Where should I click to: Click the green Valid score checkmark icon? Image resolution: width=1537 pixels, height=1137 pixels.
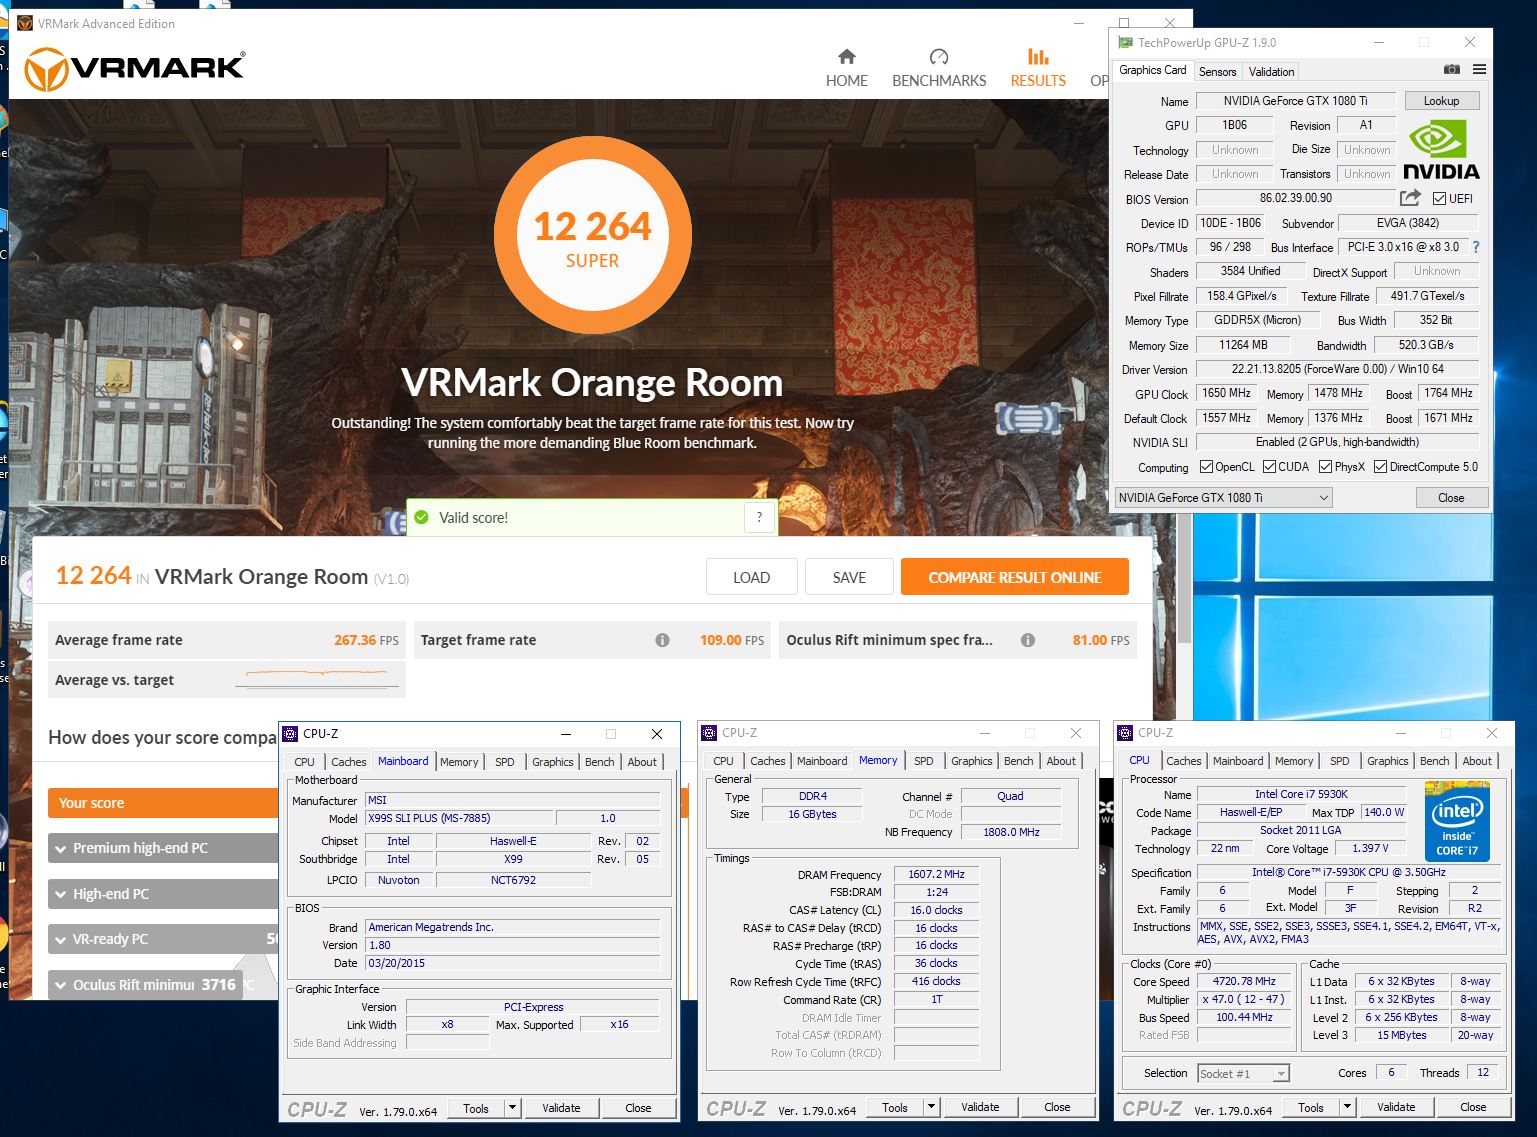[x=421, y=517]
